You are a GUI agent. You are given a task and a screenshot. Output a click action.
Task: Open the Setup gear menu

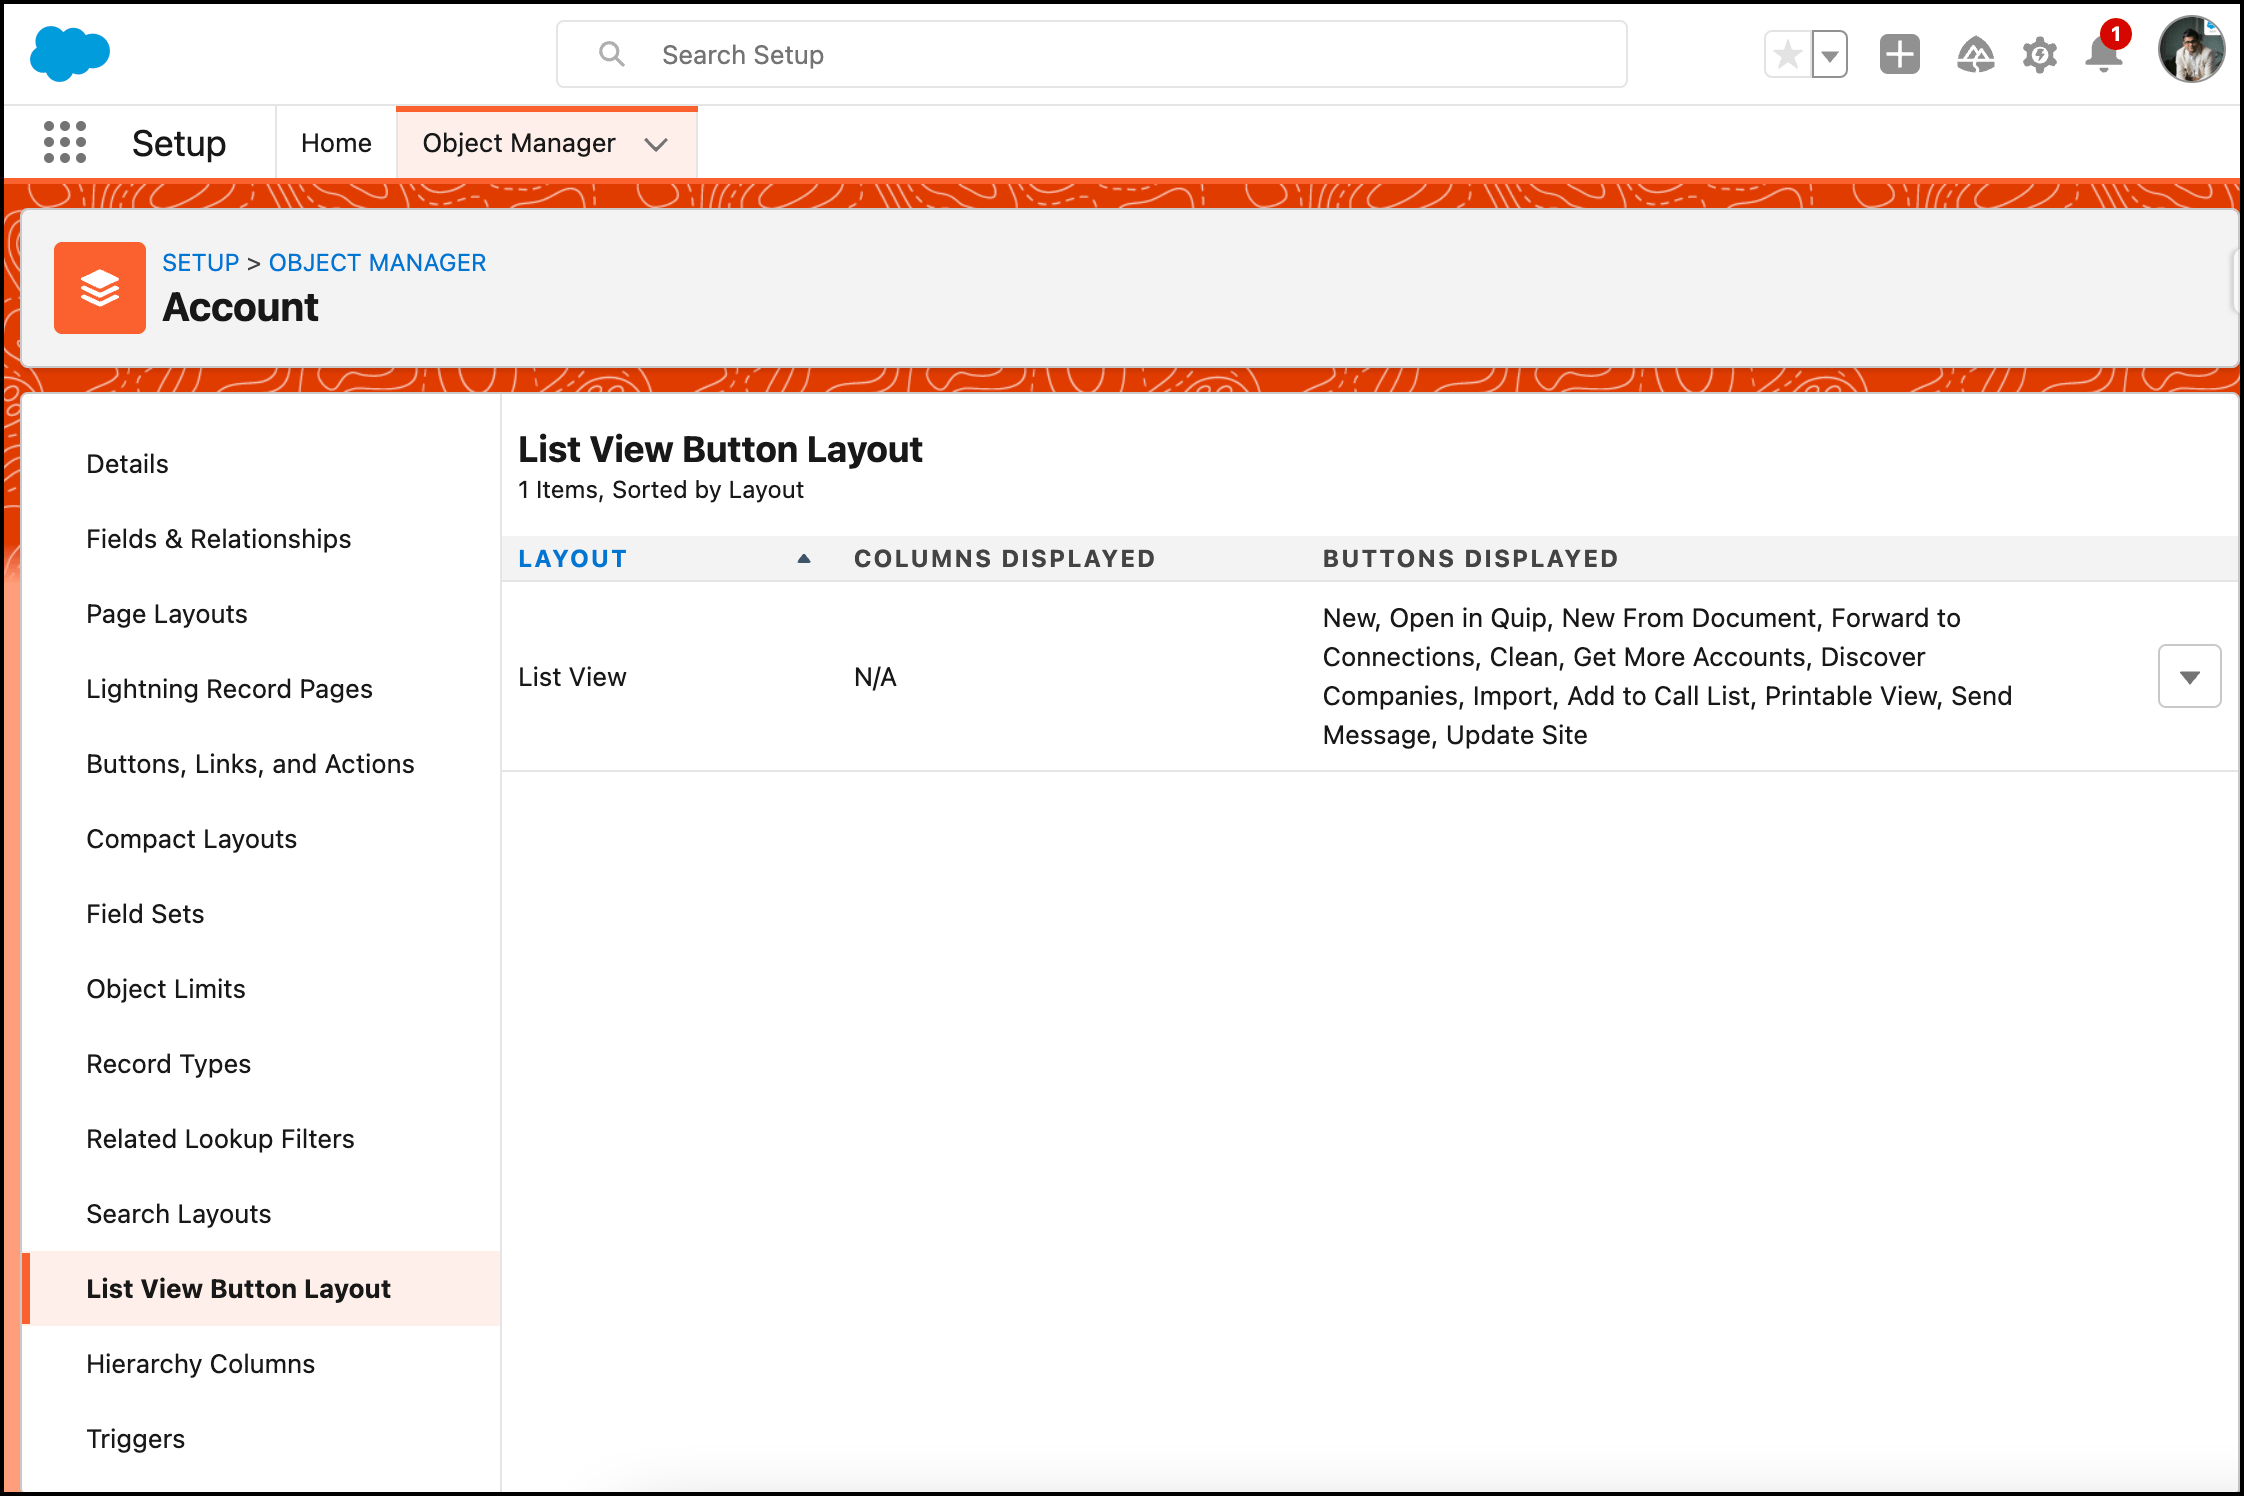tap(2039, 55)
